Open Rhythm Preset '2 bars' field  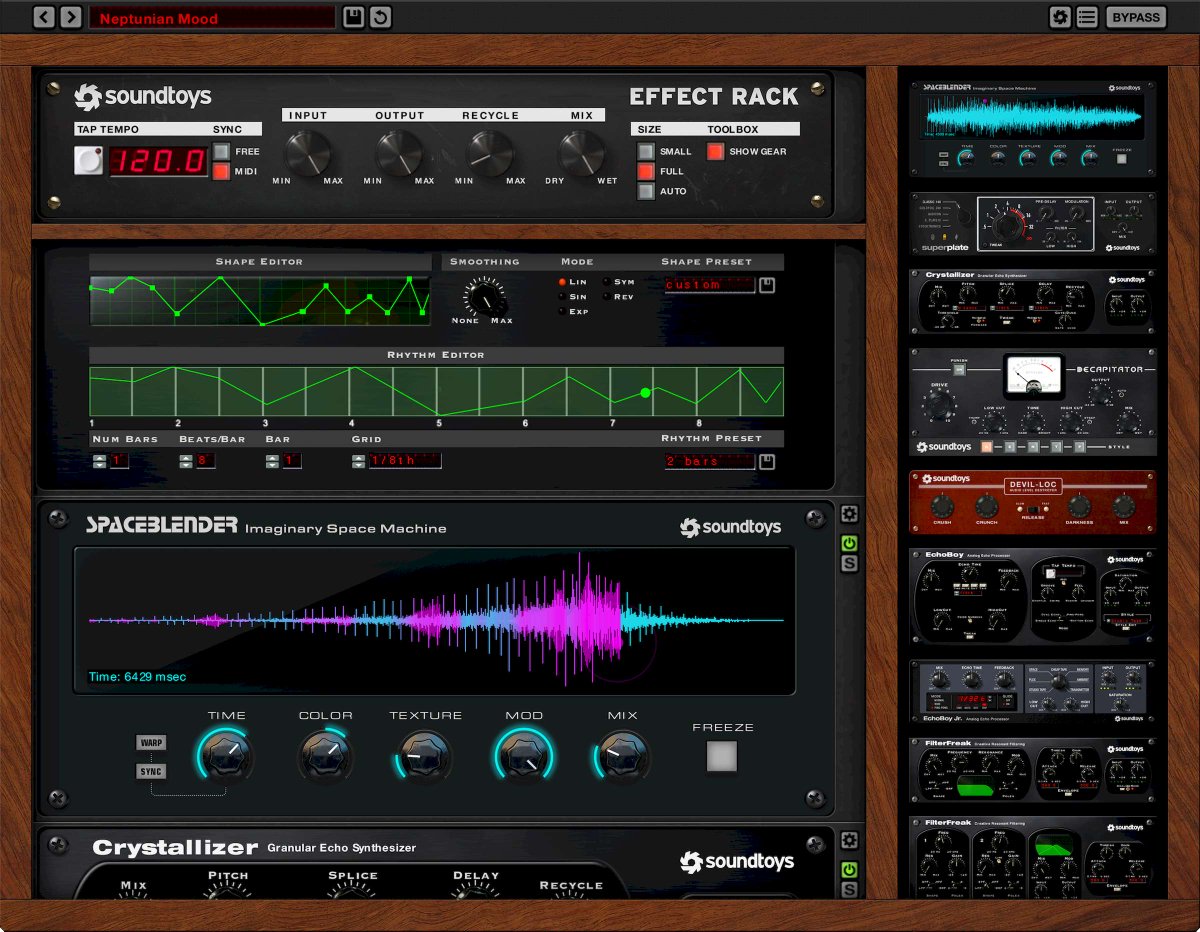point(710,461)
